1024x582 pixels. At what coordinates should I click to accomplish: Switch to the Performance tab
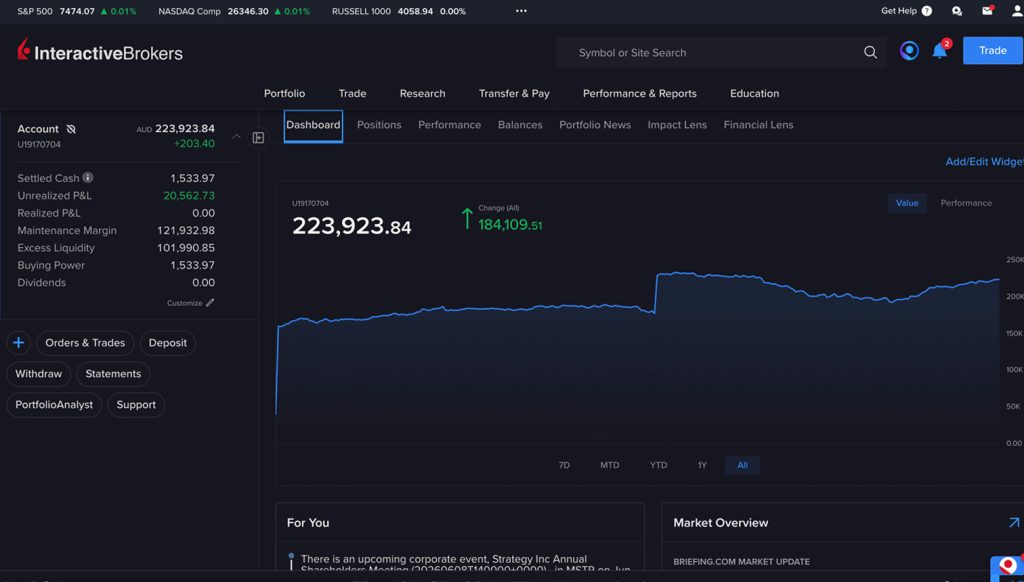tap(449, 125)
